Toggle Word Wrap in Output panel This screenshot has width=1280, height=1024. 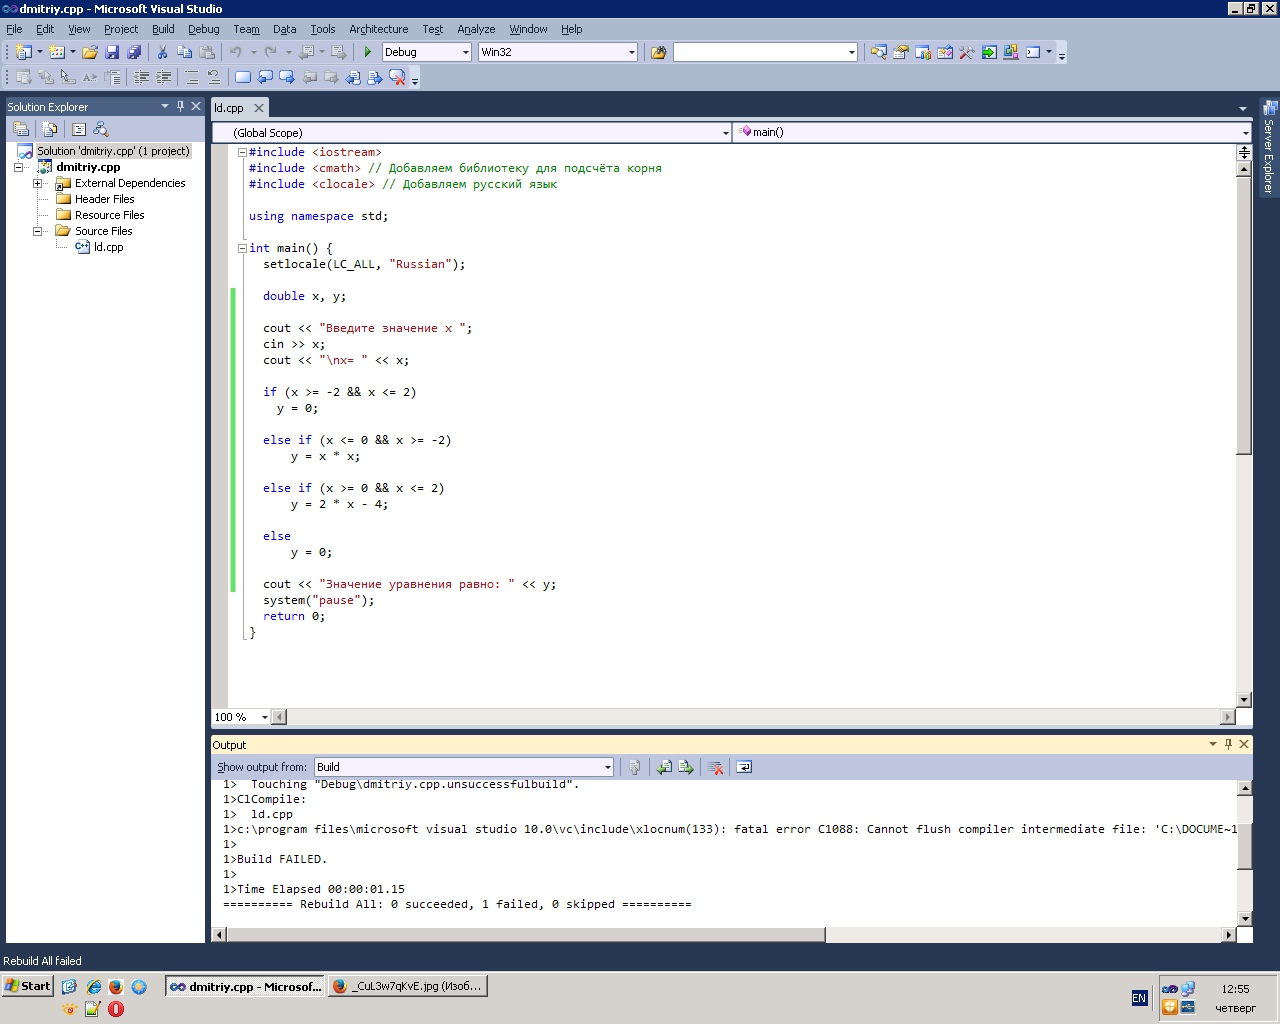click(x=744, y=767)
